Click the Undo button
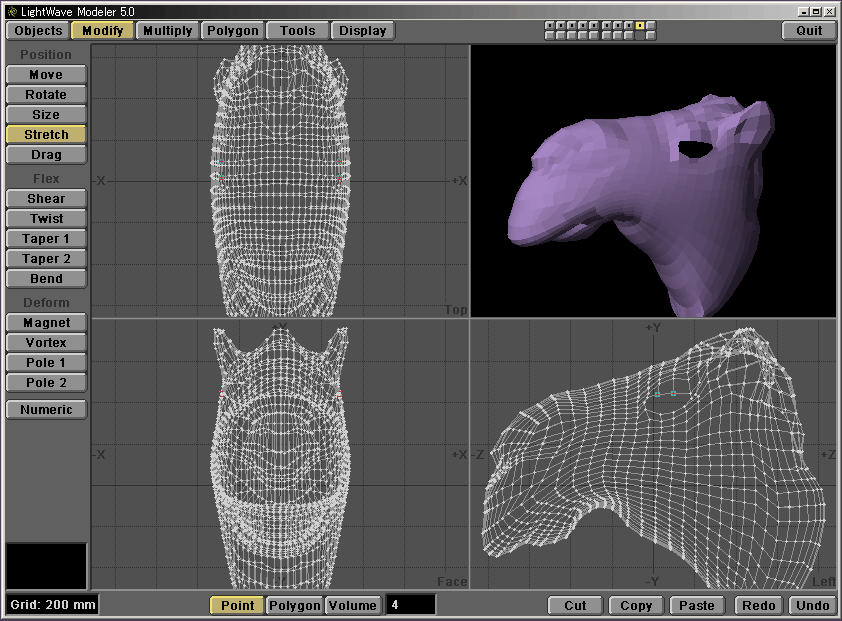Image resolution: width=842 pixels, height=621 pixels. click(x=812, y=605)
